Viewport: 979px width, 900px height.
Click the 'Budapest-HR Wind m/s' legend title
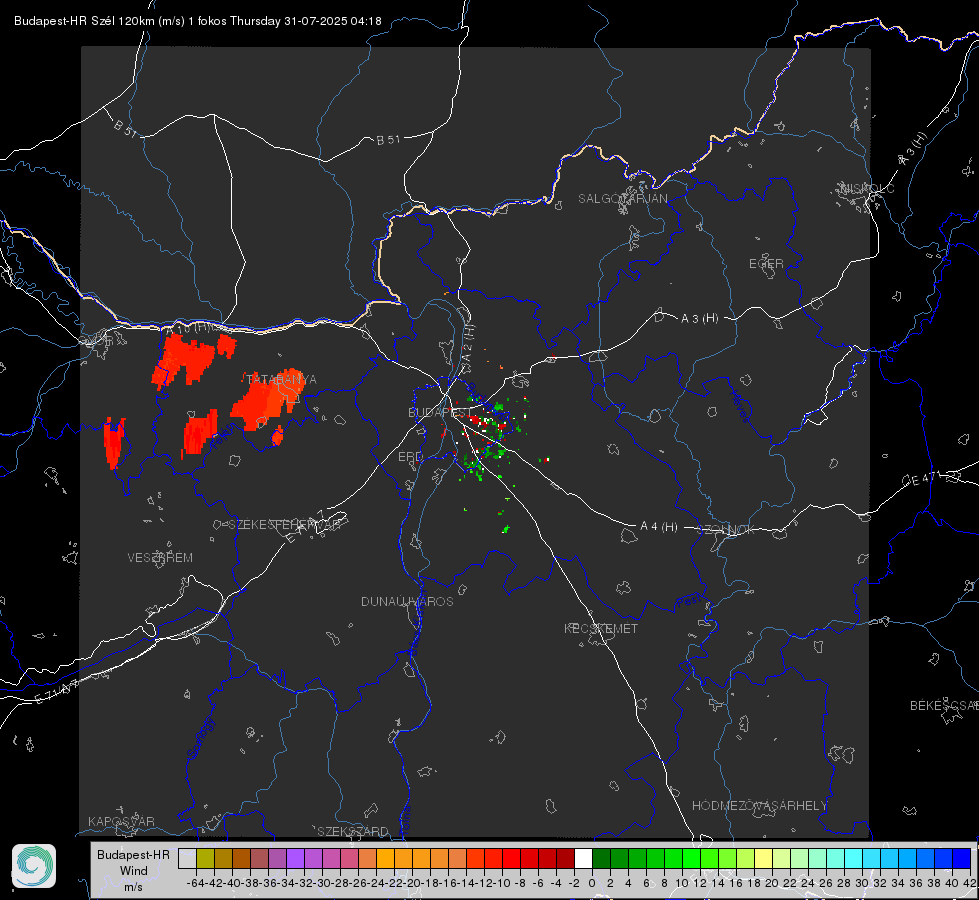pyautogui.click(x=133, y=871)
